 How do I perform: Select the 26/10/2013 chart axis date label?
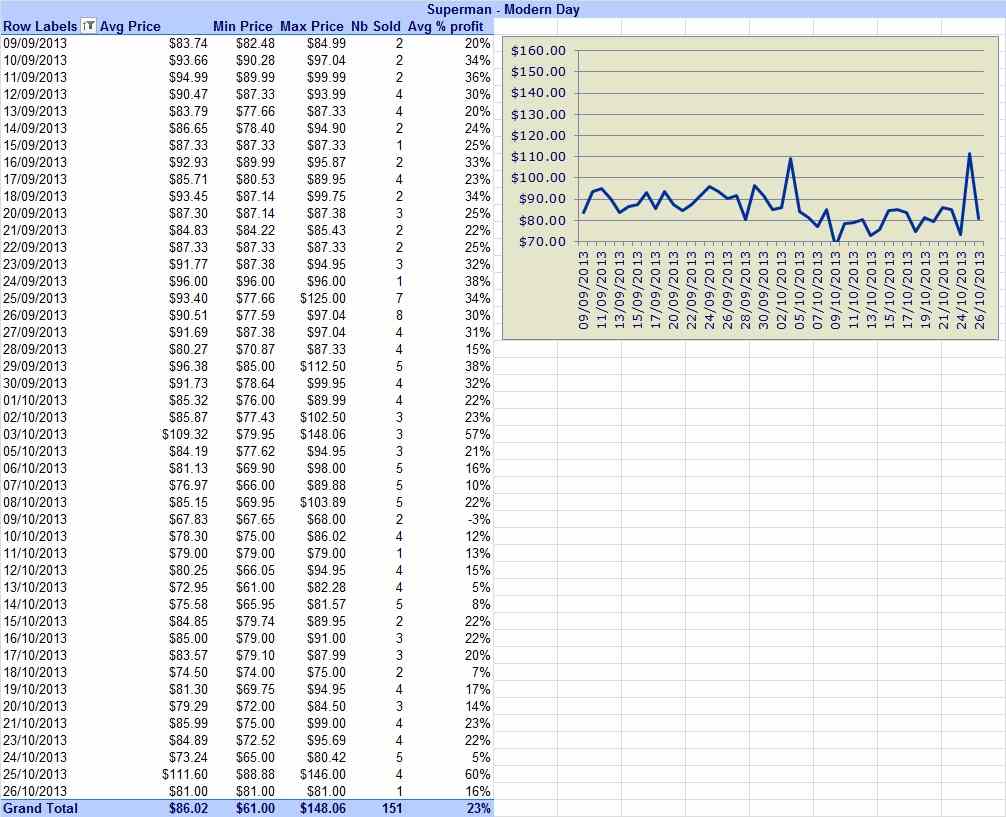[x=979, y=290]
